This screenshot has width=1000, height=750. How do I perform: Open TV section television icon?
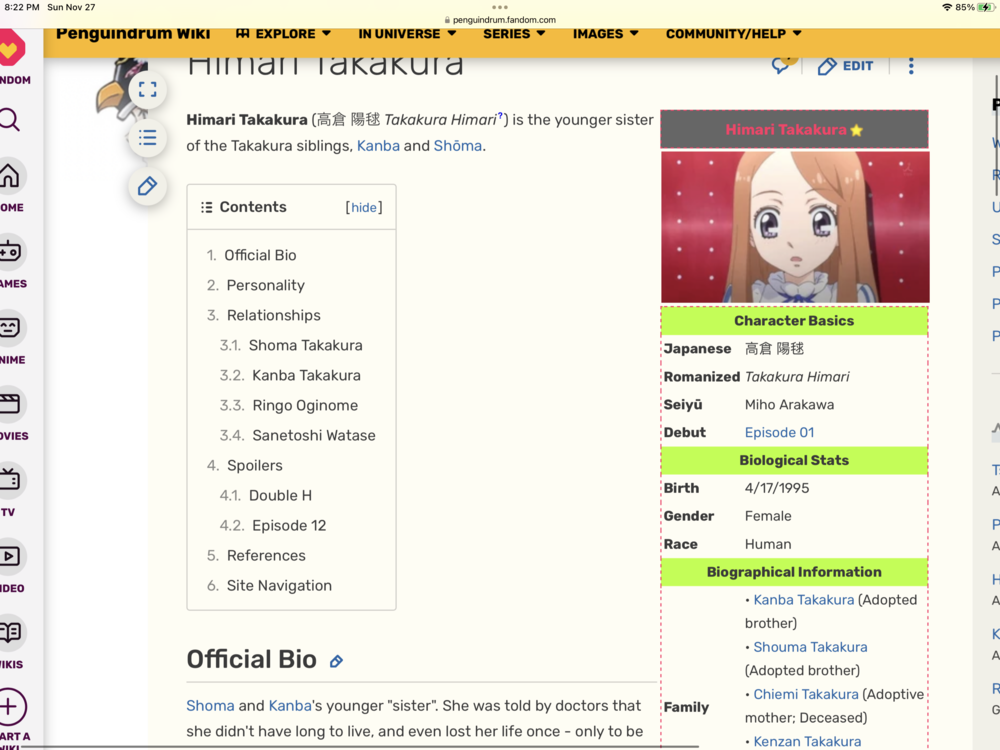click(x=9, y=480)
